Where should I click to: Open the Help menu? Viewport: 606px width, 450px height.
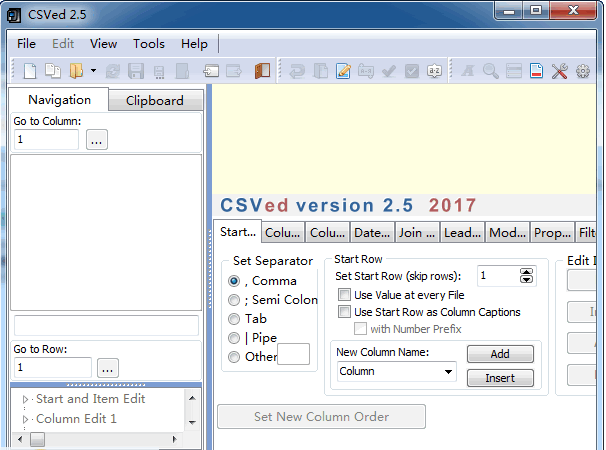tap(194, 44)
